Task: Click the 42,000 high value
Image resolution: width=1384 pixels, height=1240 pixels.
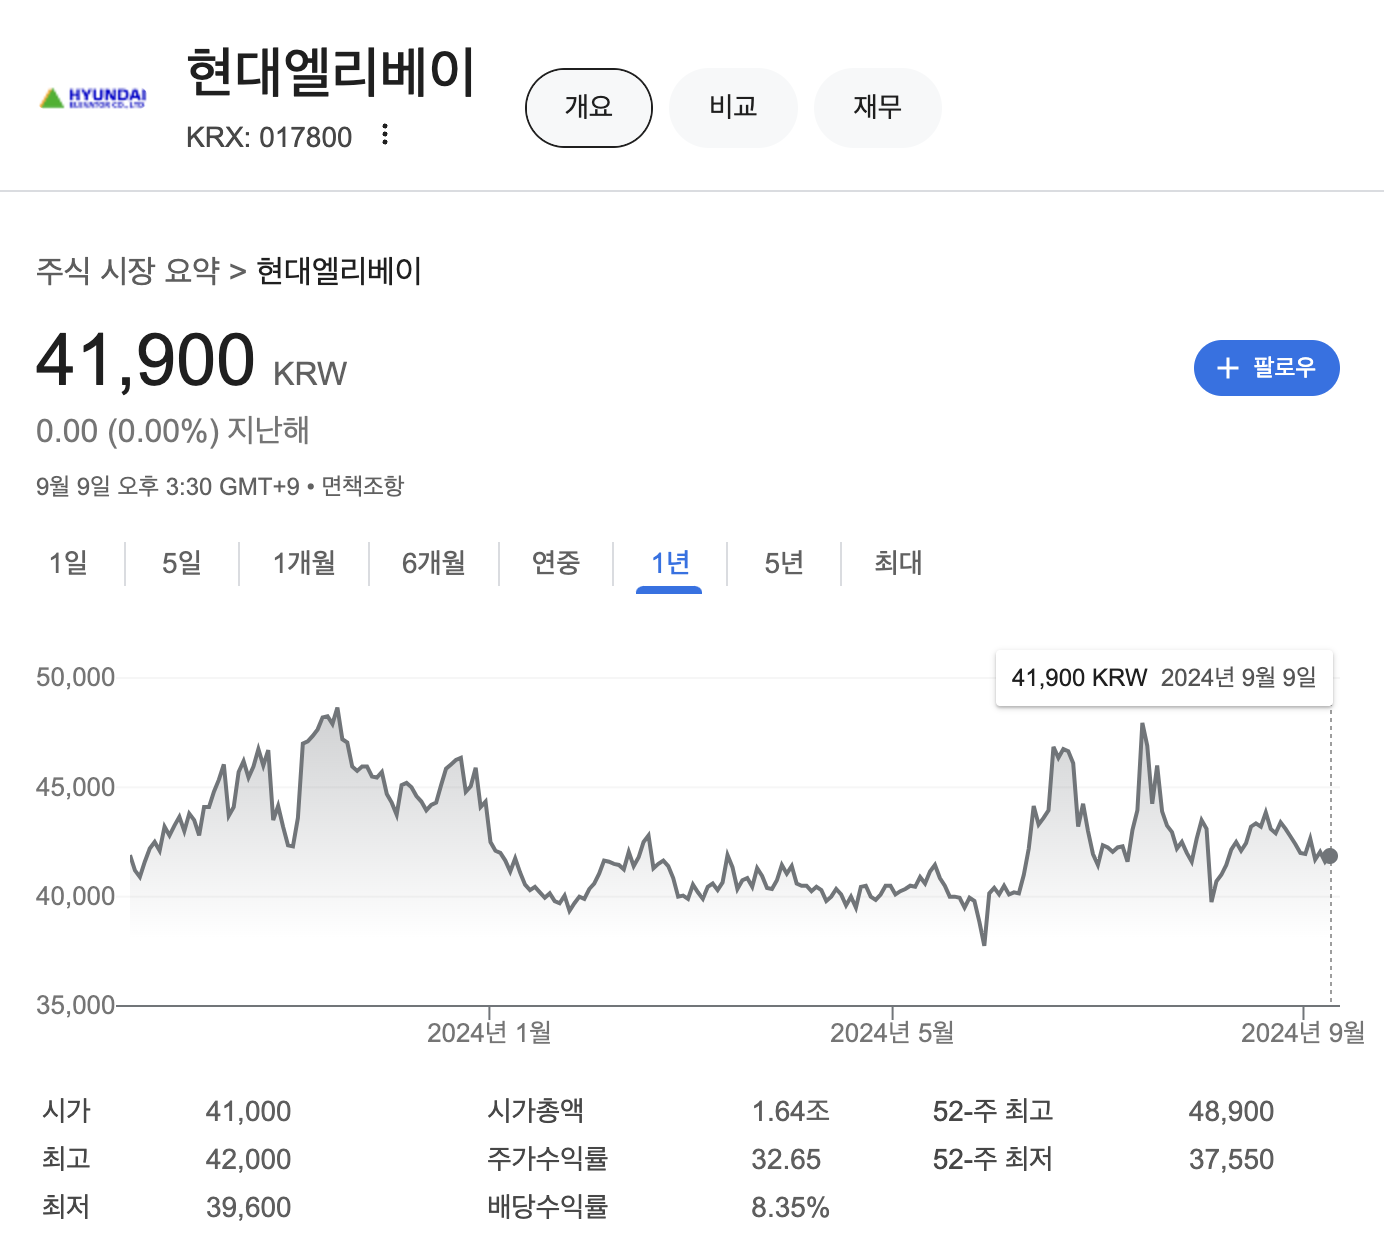Action: pyautogui.click(x=248, y=1160)
